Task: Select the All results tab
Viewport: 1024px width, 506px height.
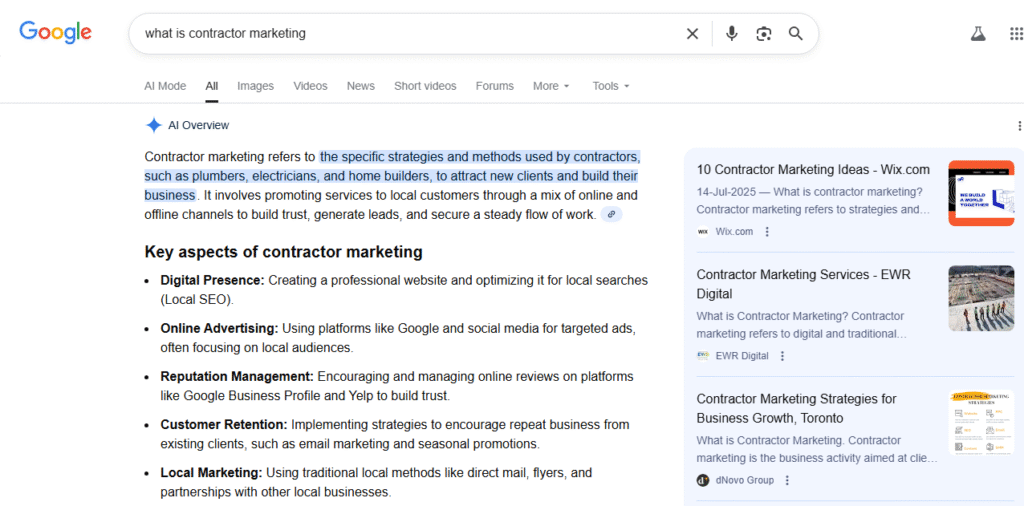Action: (x=212, y=86)
